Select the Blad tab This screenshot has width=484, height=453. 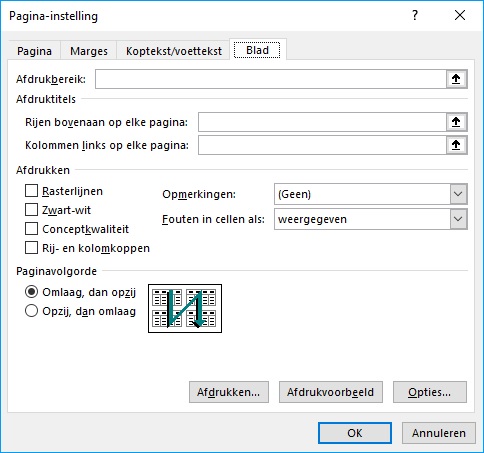click(257, 50)
